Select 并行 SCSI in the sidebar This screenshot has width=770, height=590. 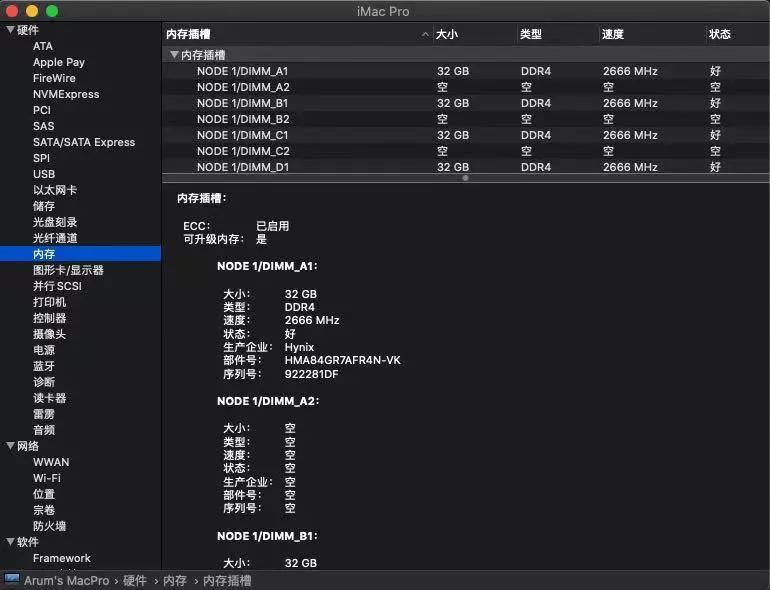tap(57, 286)
